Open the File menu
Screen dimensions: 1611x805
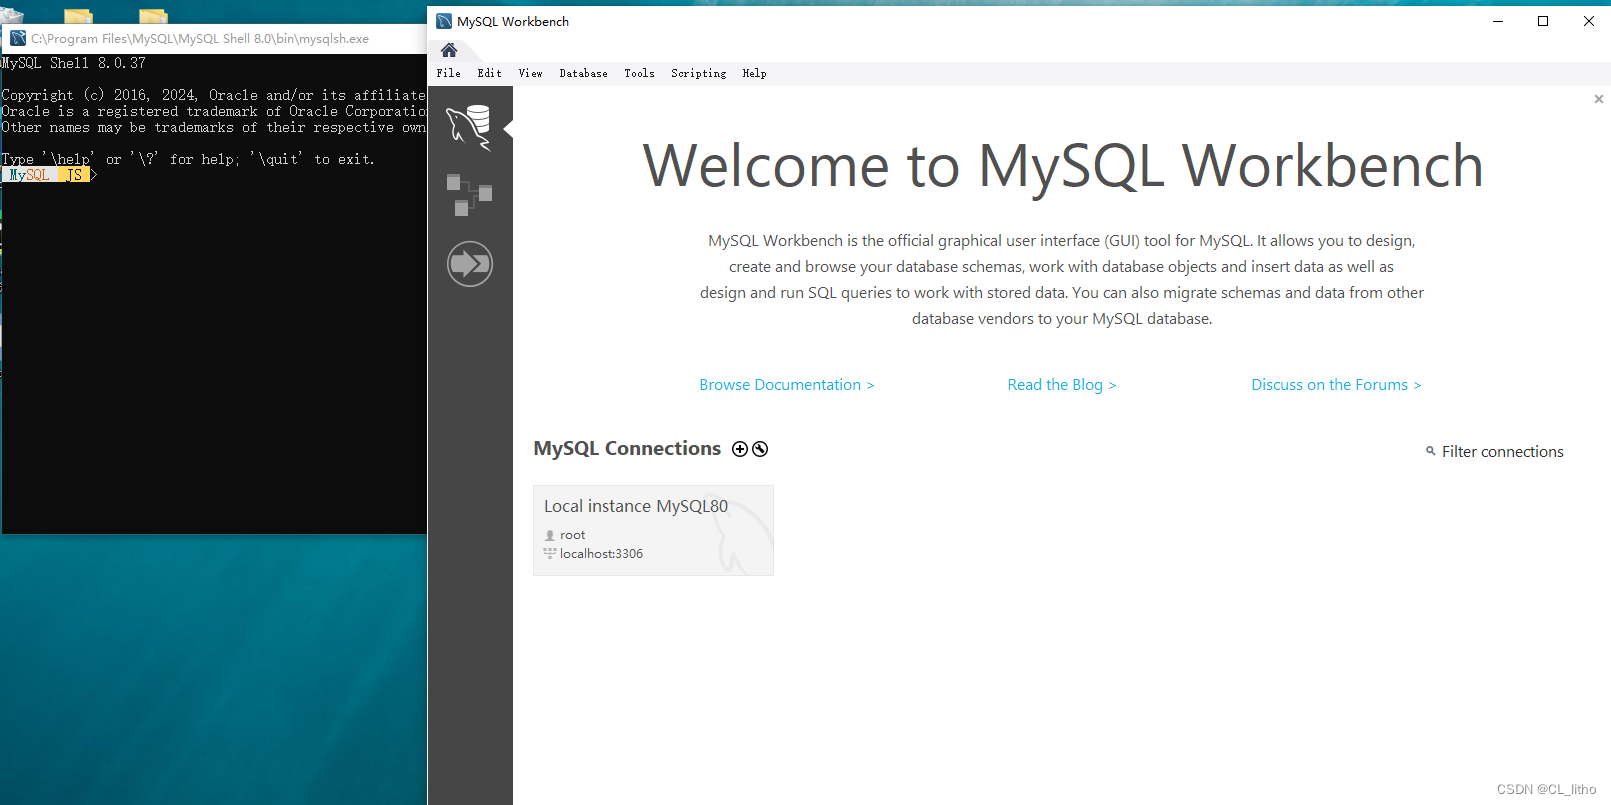tap(449, 73)
